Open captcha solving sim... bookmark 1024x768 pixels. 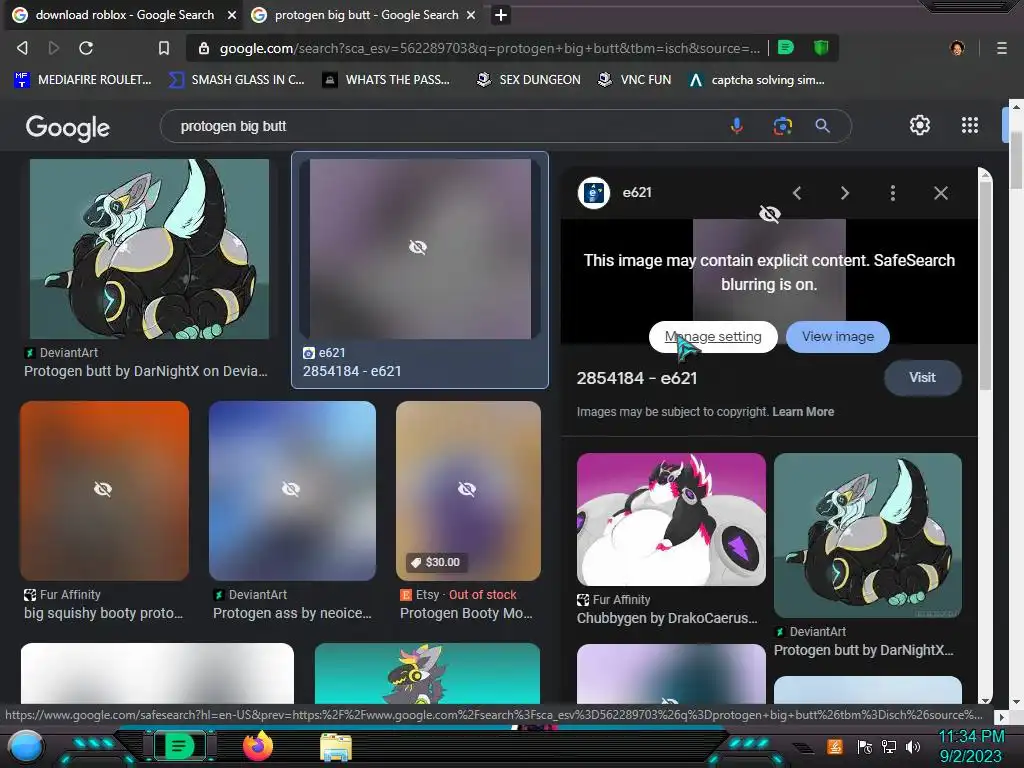tap(757, 80)
